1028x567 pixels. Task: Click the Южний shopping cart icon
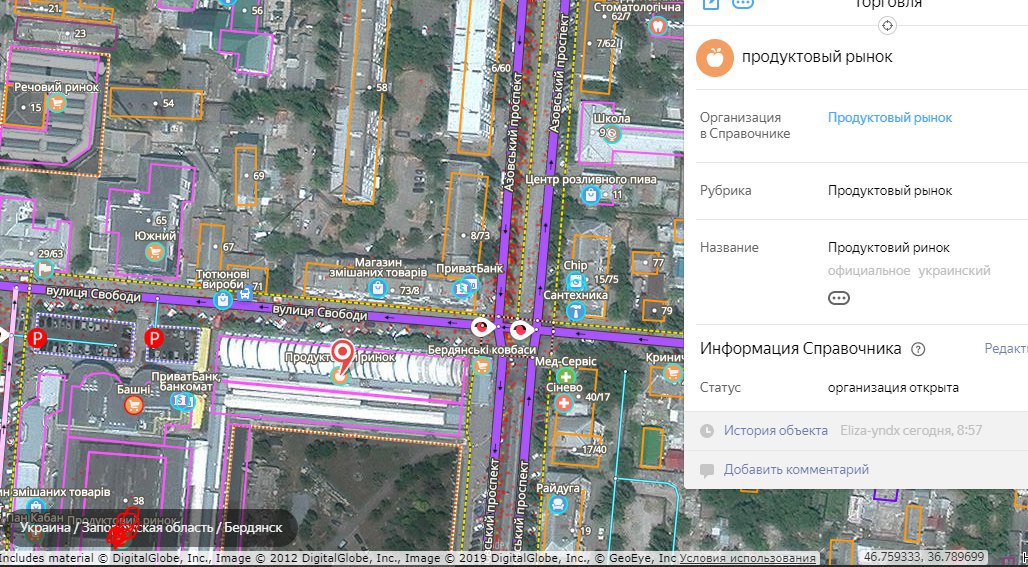[155, 251]
